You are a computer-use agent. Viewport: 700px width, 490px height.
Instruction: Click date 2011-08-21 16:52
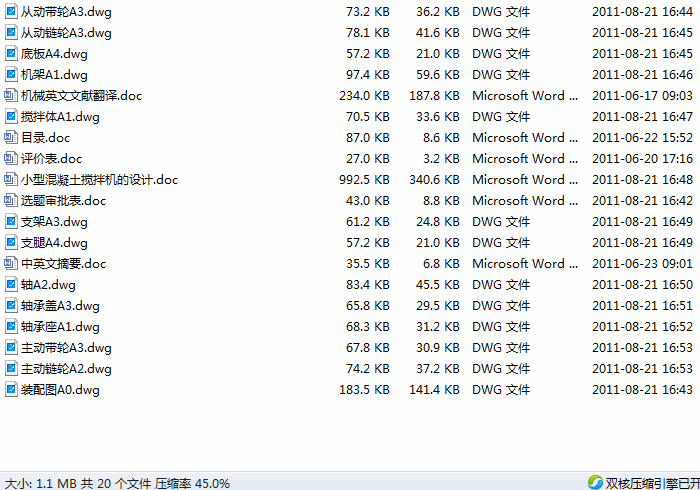(642, 326)
